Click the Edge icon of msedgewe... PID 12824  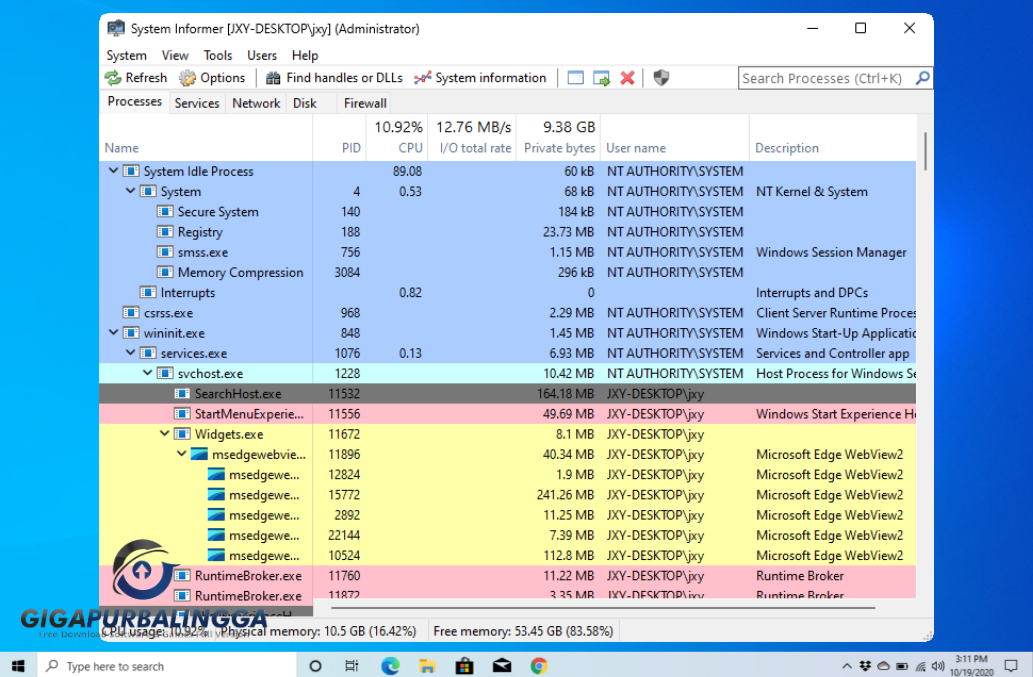[216, 474]
